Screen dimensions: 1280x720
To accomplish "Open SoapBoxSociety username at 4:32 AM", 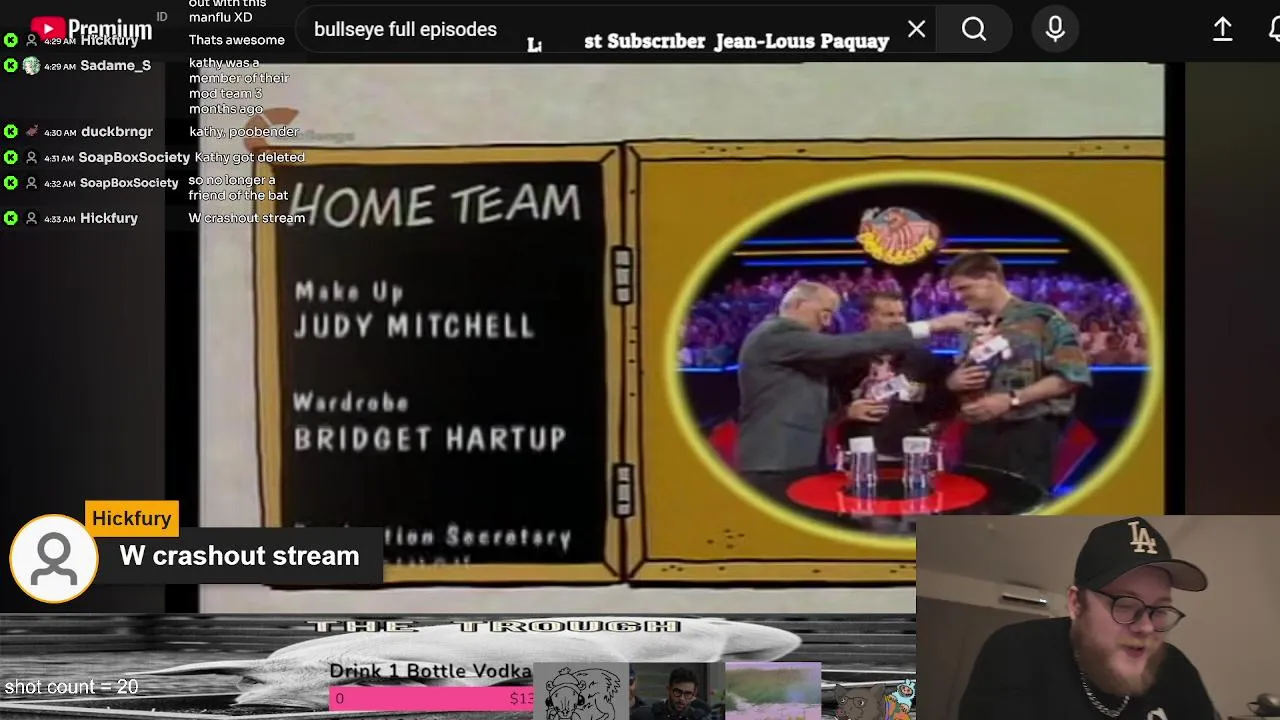I will (129, 183).
